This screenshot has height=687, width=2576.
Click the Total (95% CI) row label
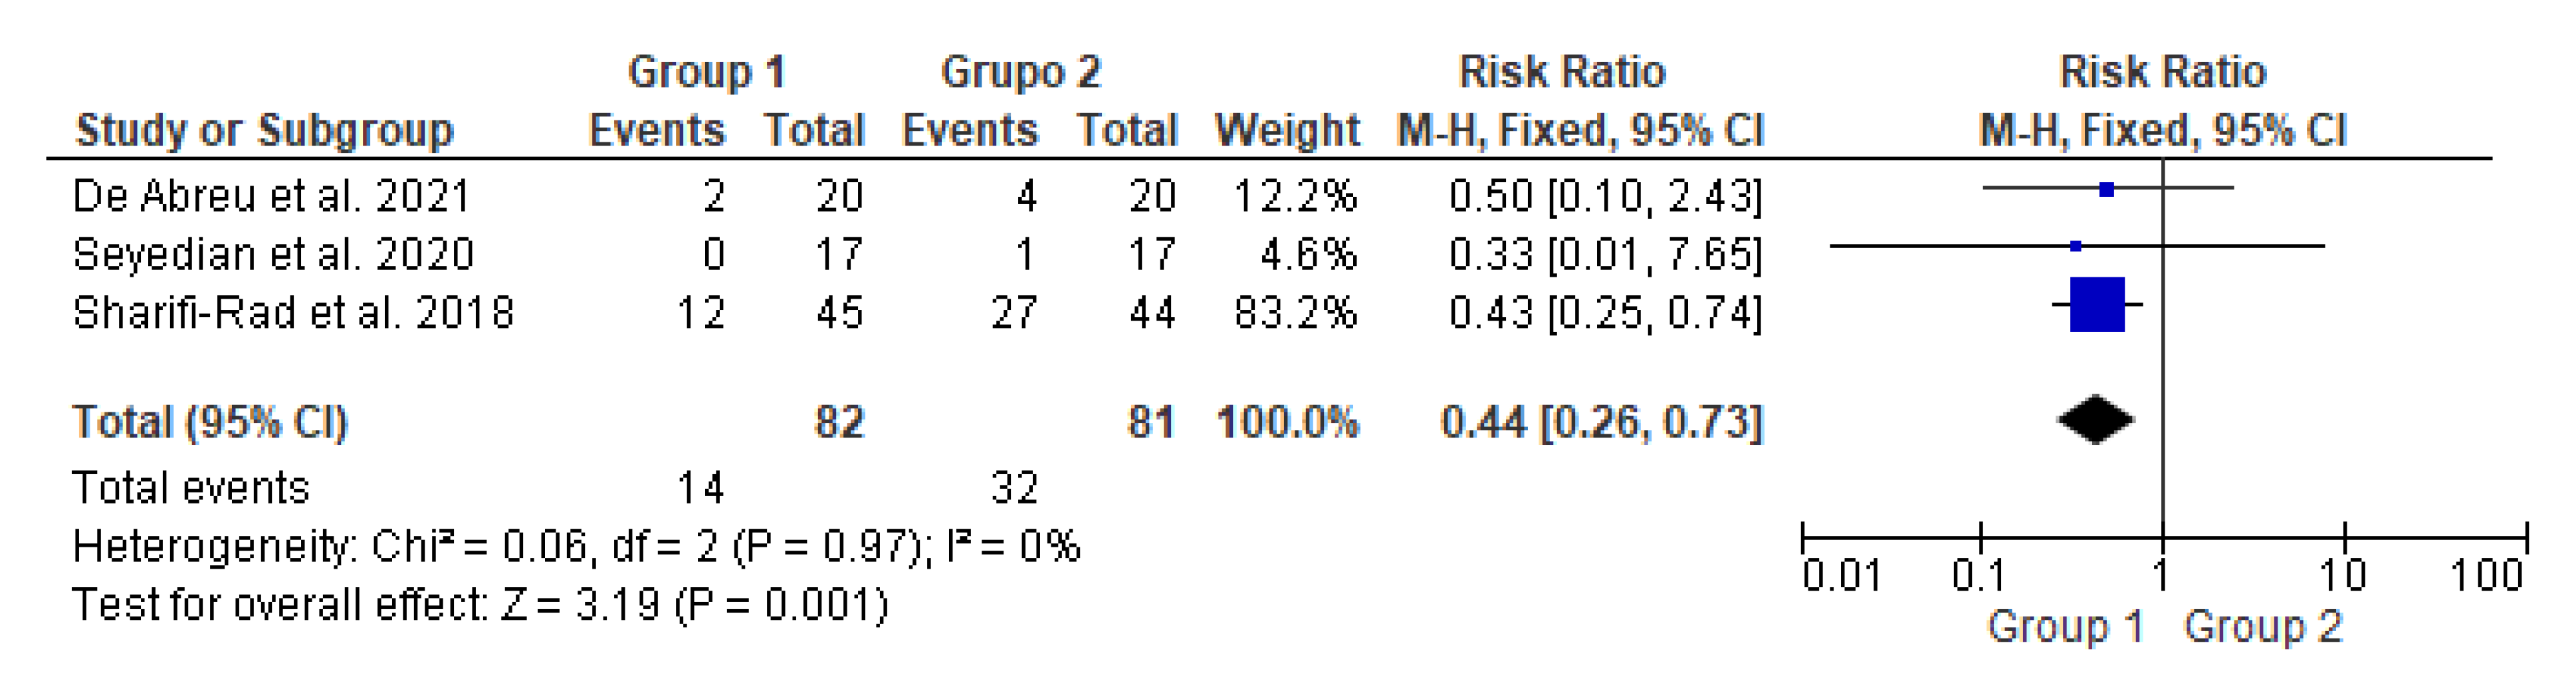pos(209,422)
